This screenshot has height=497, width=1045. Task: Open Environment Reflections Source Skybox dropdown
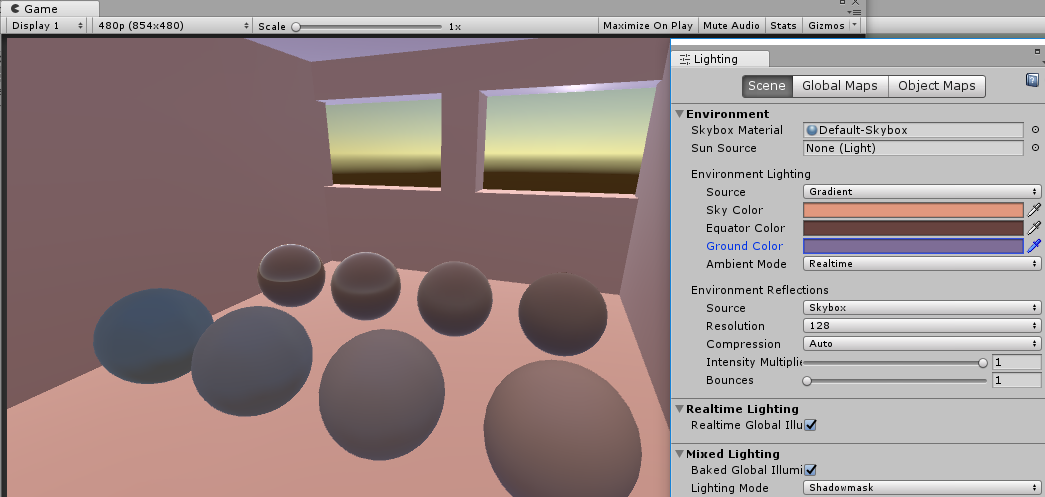point(922,308)
